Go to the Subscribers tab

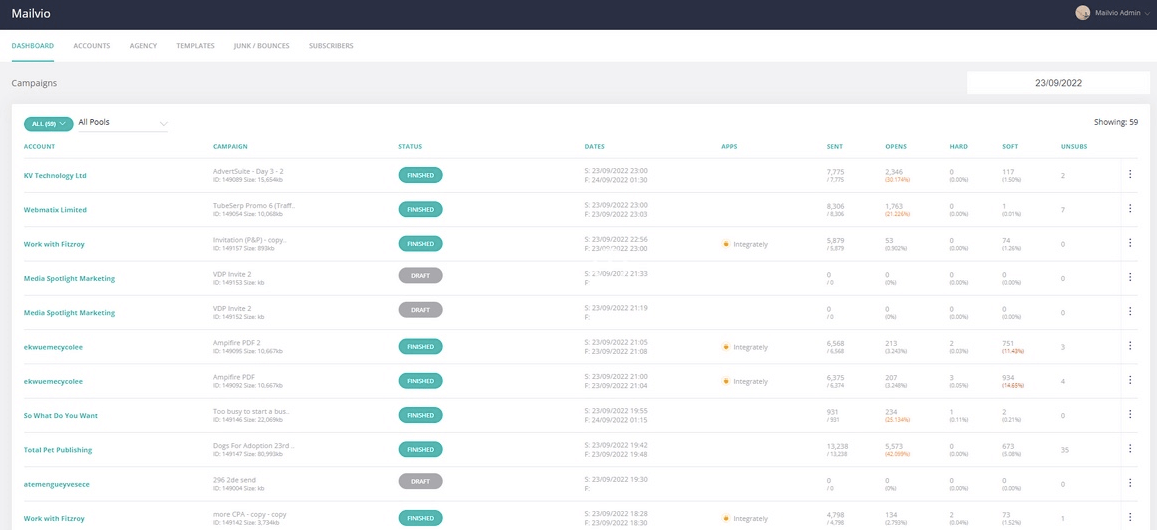tap(331, 46)
